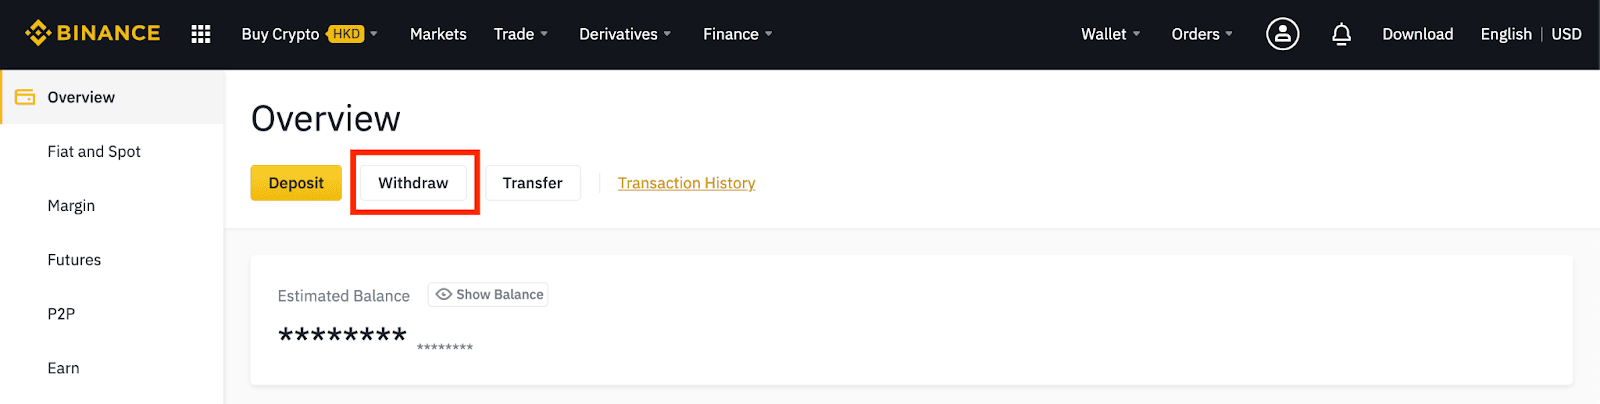Select Fiat and Spot in sidebar

[x=94, y=152]
